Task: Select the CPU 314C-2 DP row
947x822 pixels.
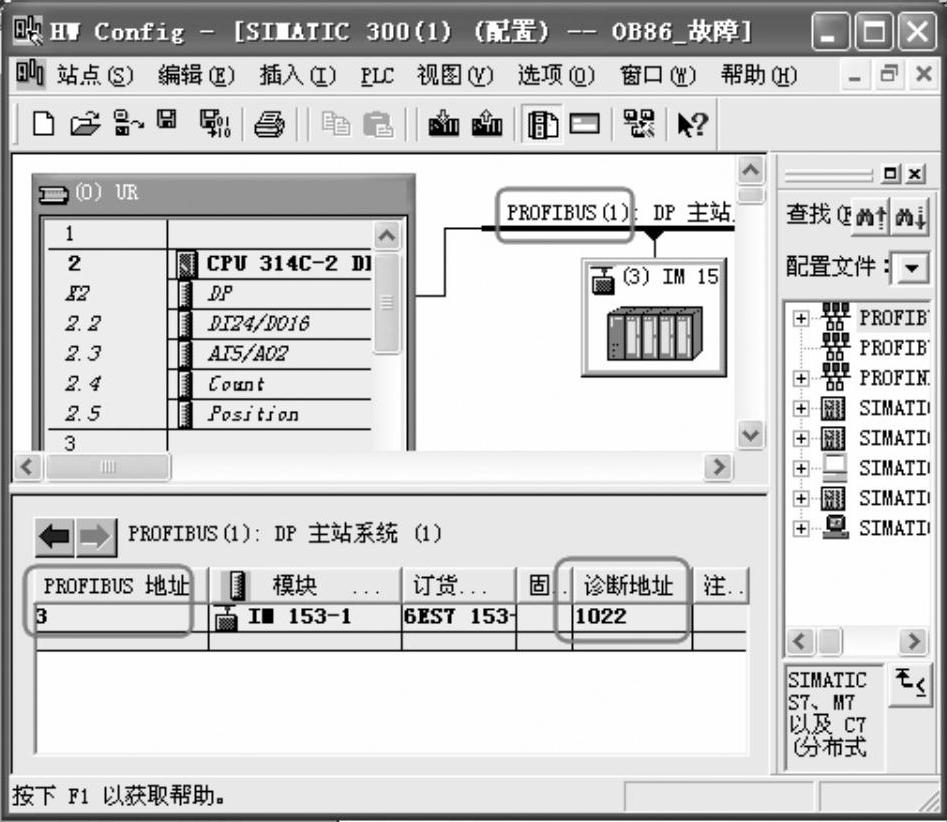Action: [x=210, y=263]
